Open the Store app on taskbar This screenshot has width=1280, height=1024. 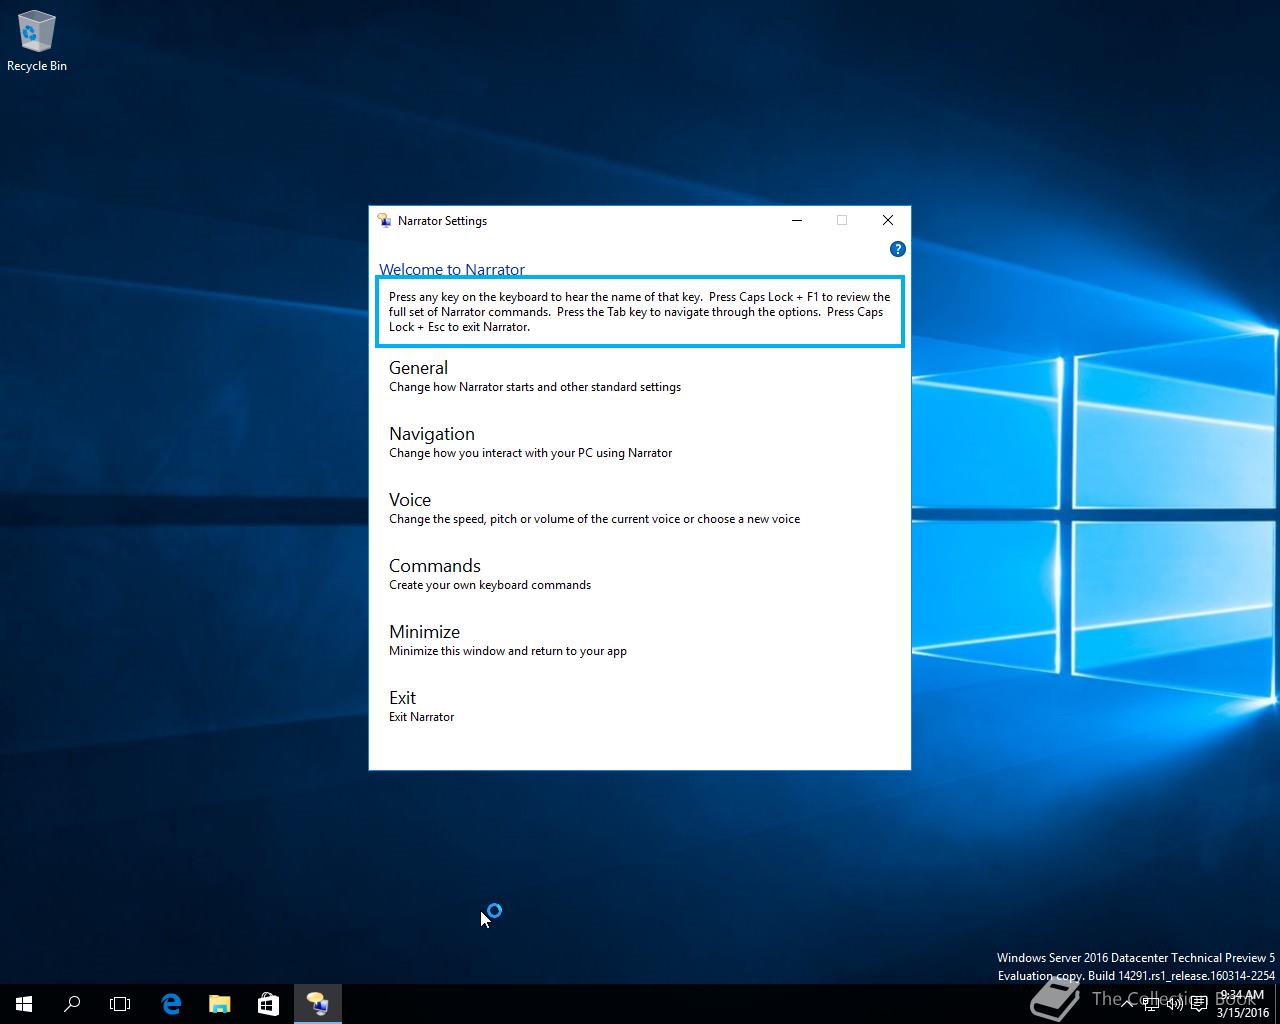[x=268, y=1004]
